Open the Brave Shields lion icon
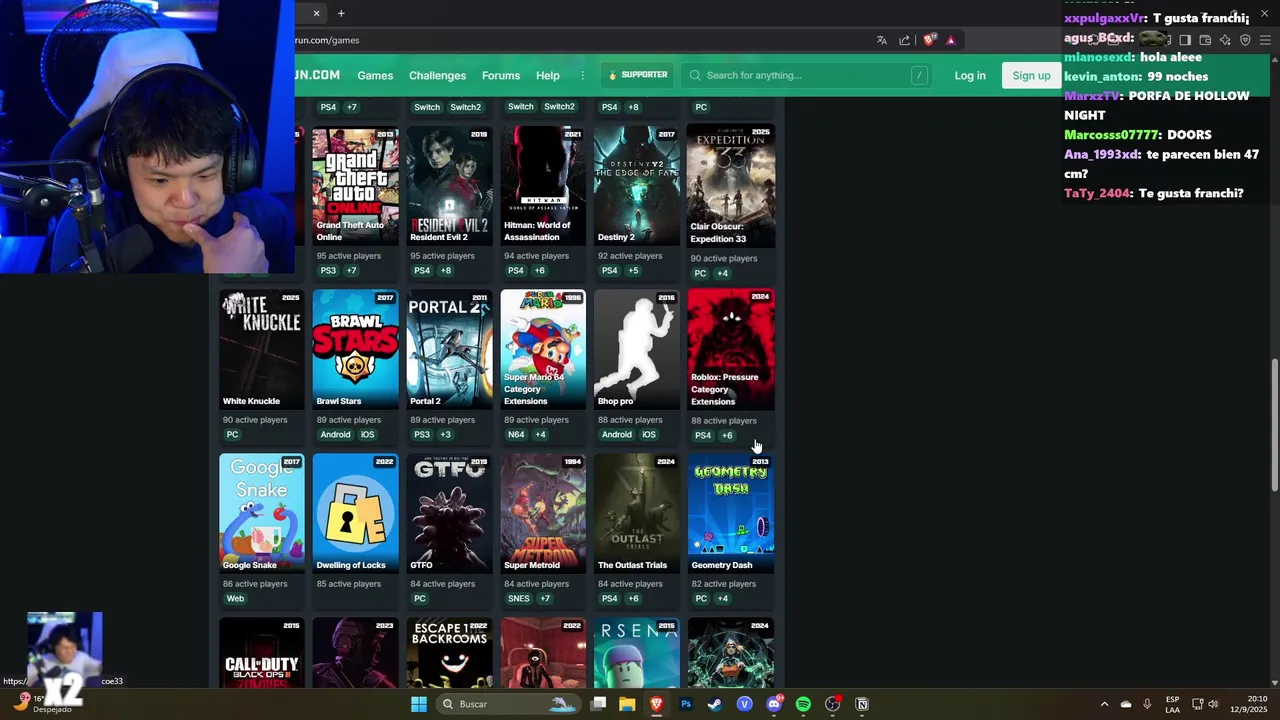The image size is (1280, 720). point(929,40)
